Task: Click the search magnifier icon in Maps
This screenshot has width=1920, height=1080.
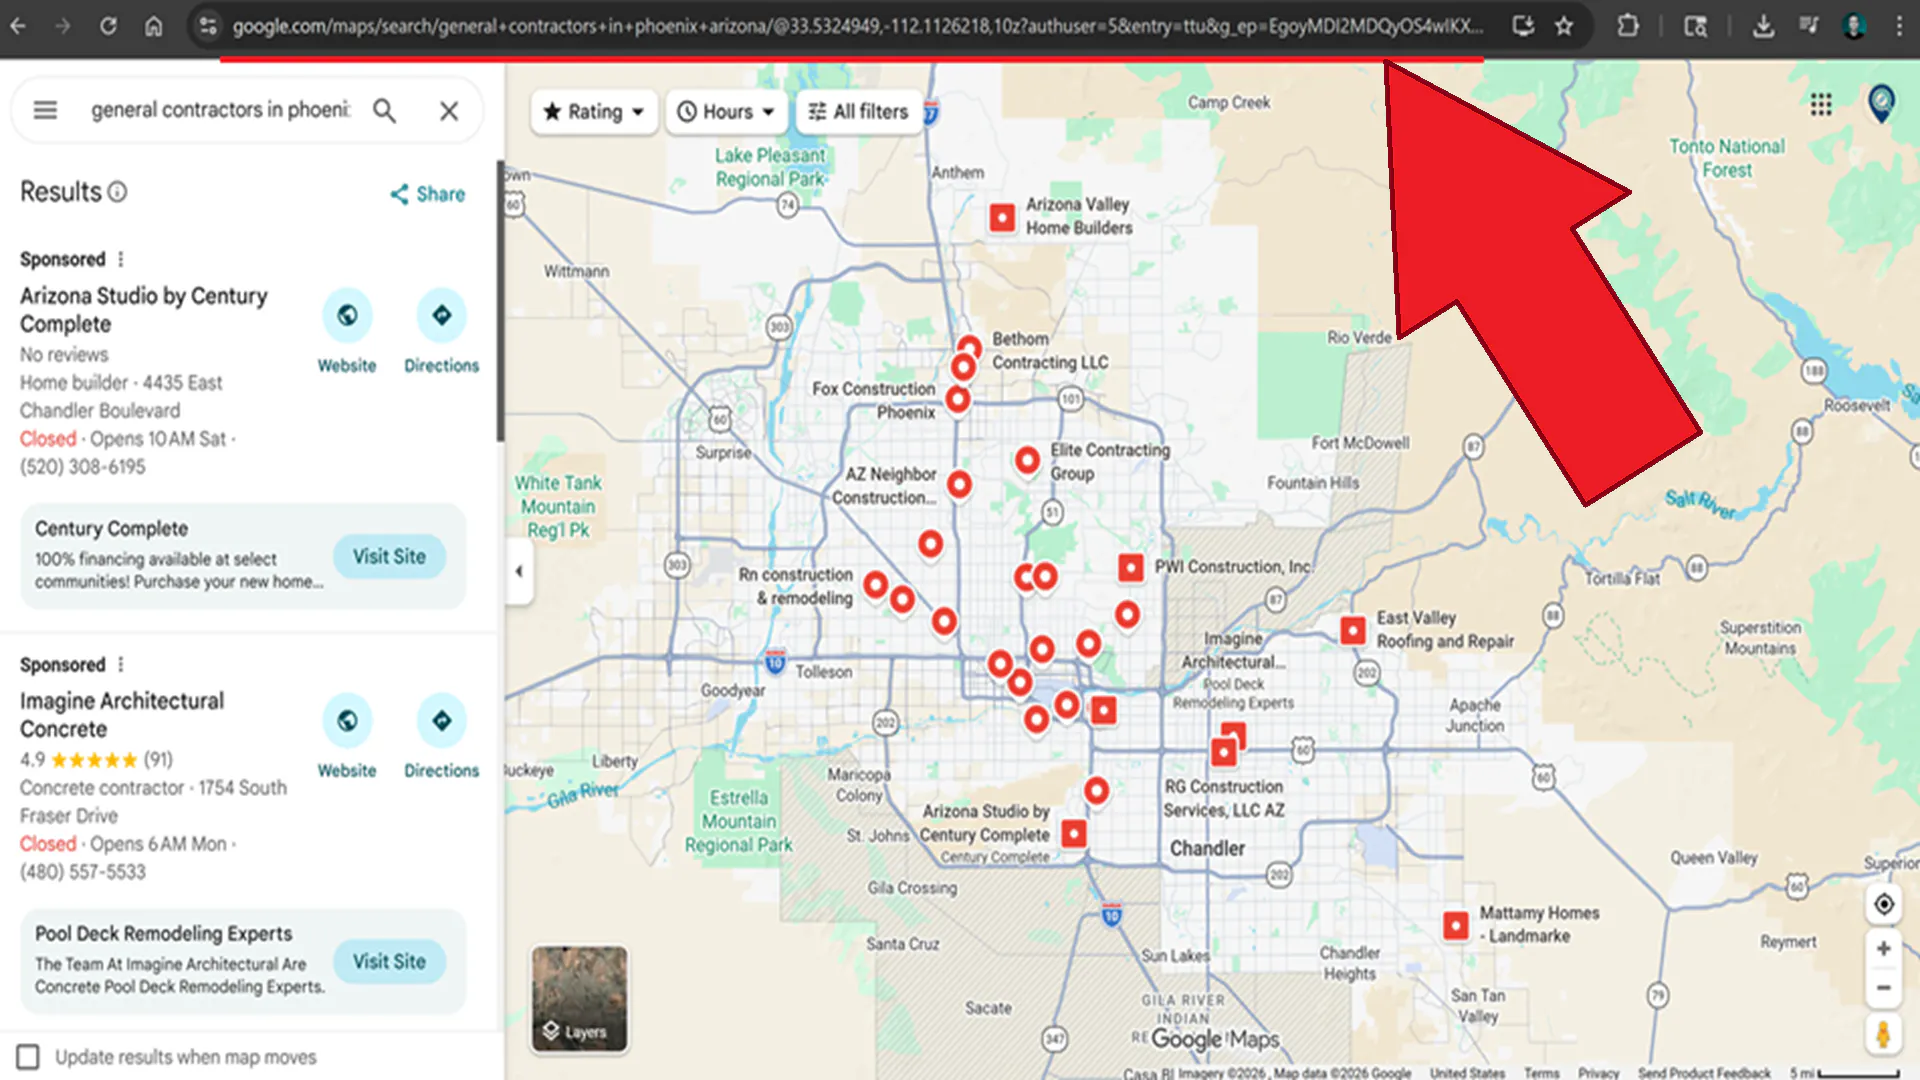Action: click(x=384, y=110)
